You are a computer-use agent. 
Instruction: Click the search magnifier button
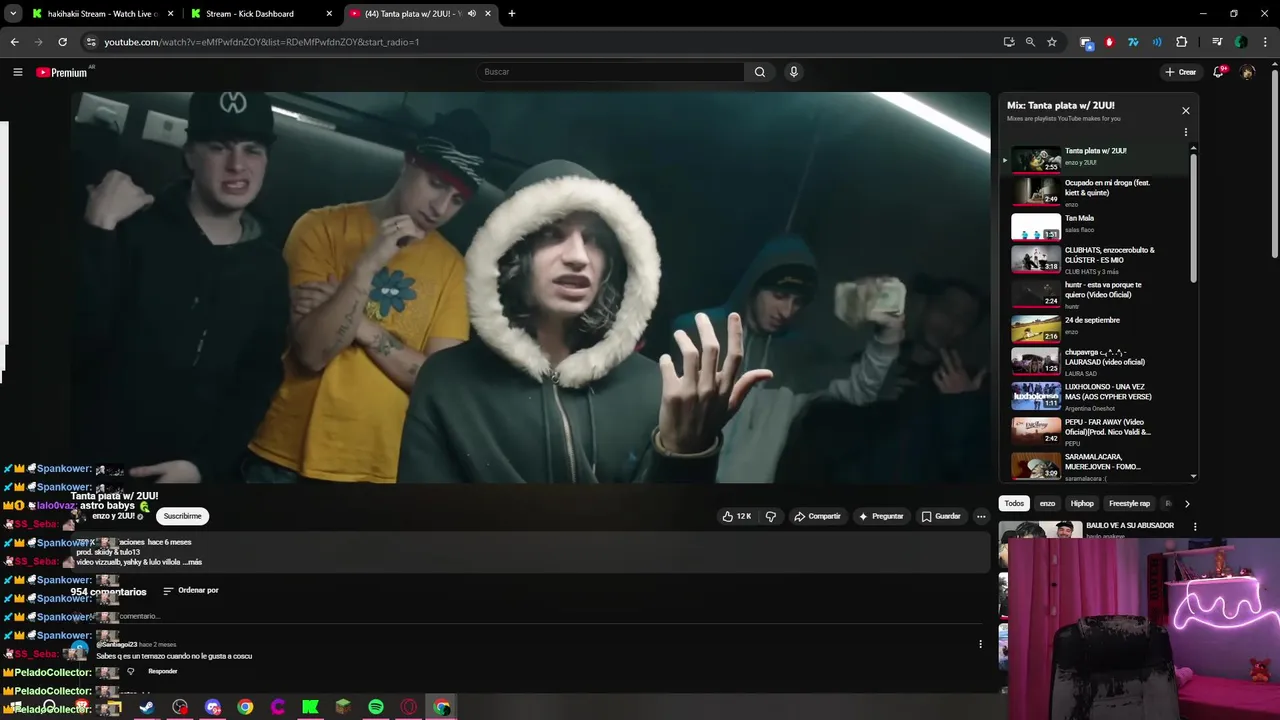(x=760, y=72)
